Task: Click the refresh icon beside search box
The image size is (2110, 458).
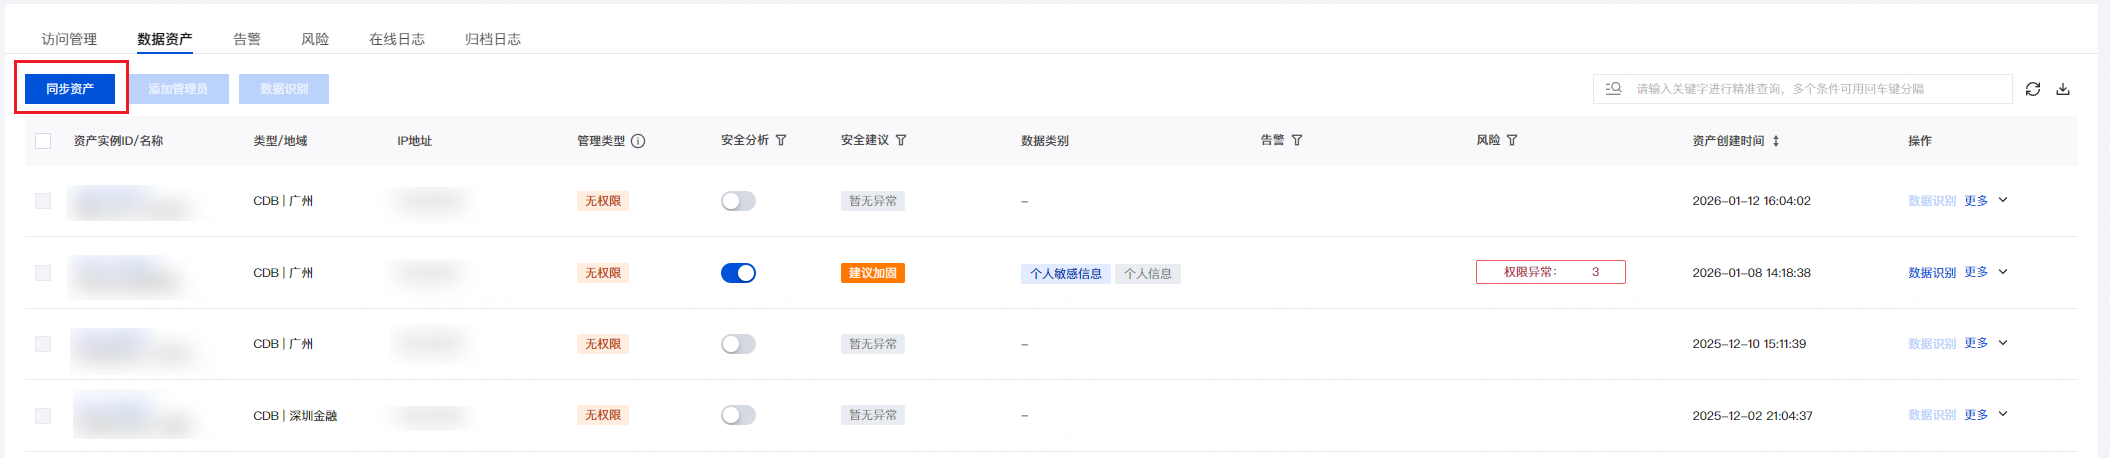Action: 2032,89
